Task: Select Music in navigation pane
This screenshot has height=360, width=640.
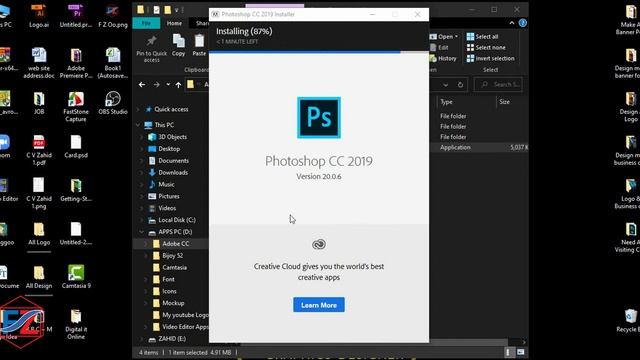Action: pyautogui.click(x=162, y=184)
